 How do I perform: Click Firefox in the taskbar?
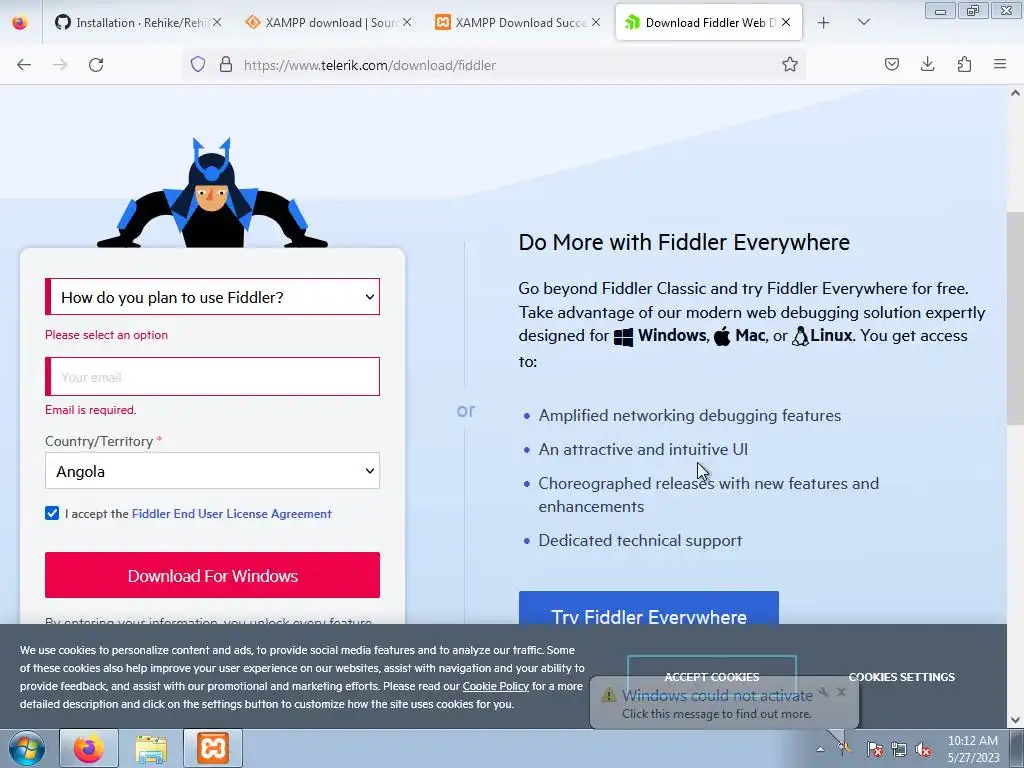tap(89, 748)
